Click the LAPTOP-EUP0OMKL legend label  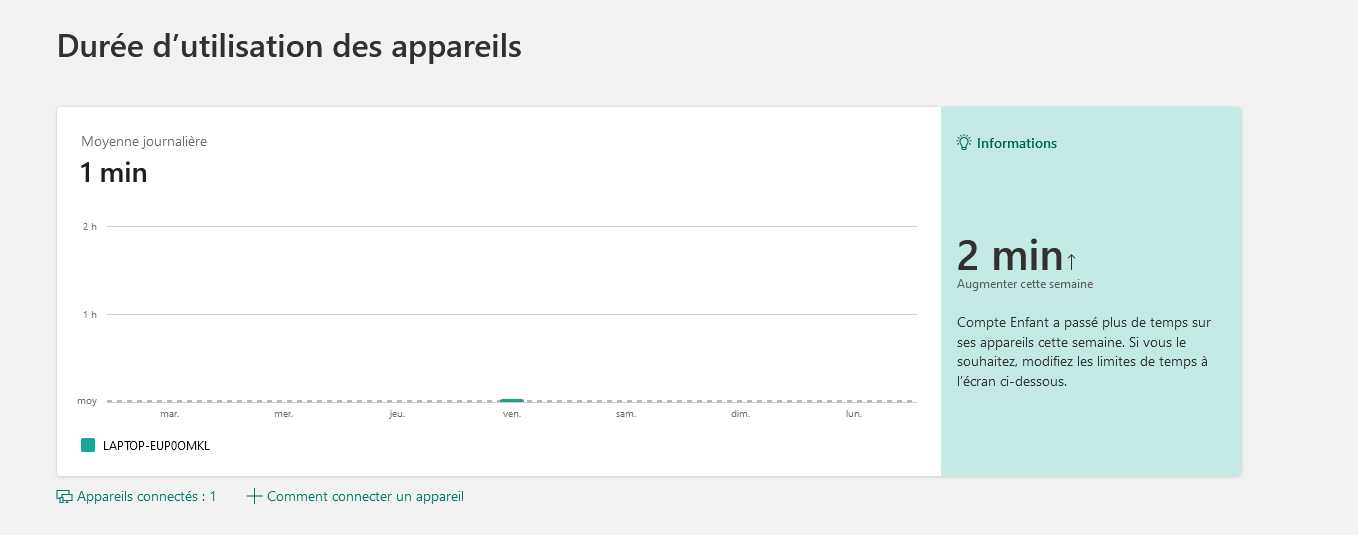coord(156,446)
